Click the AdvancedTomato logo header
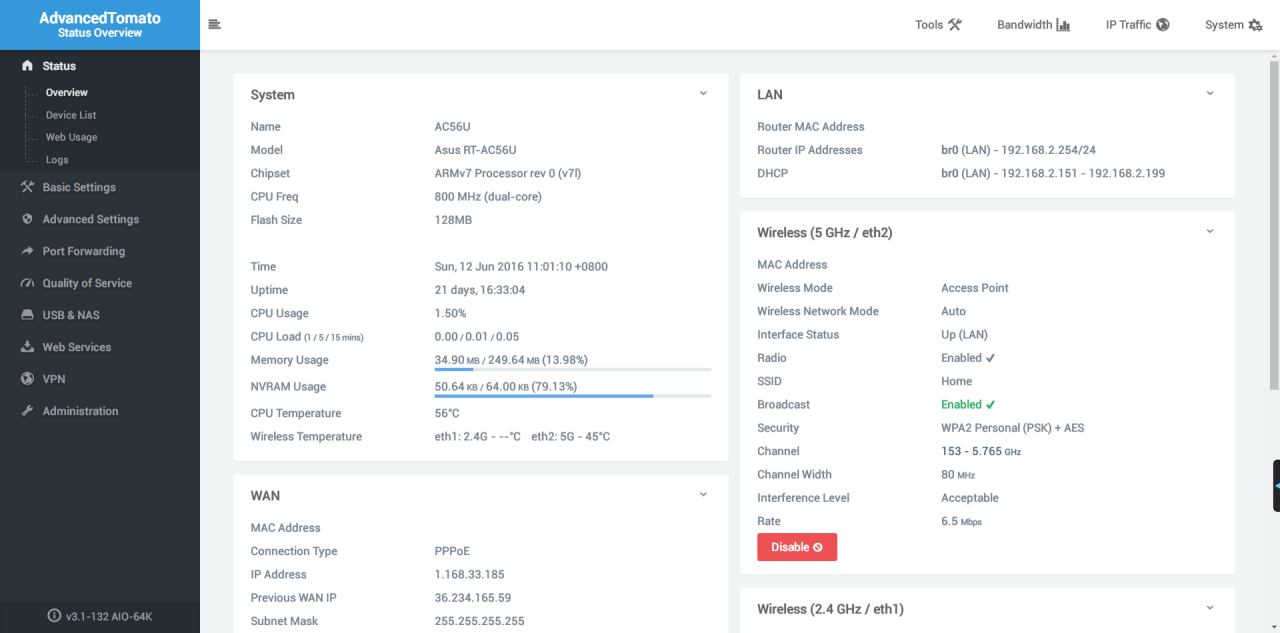Viewport: 1280px width, 633px height. 100,25
